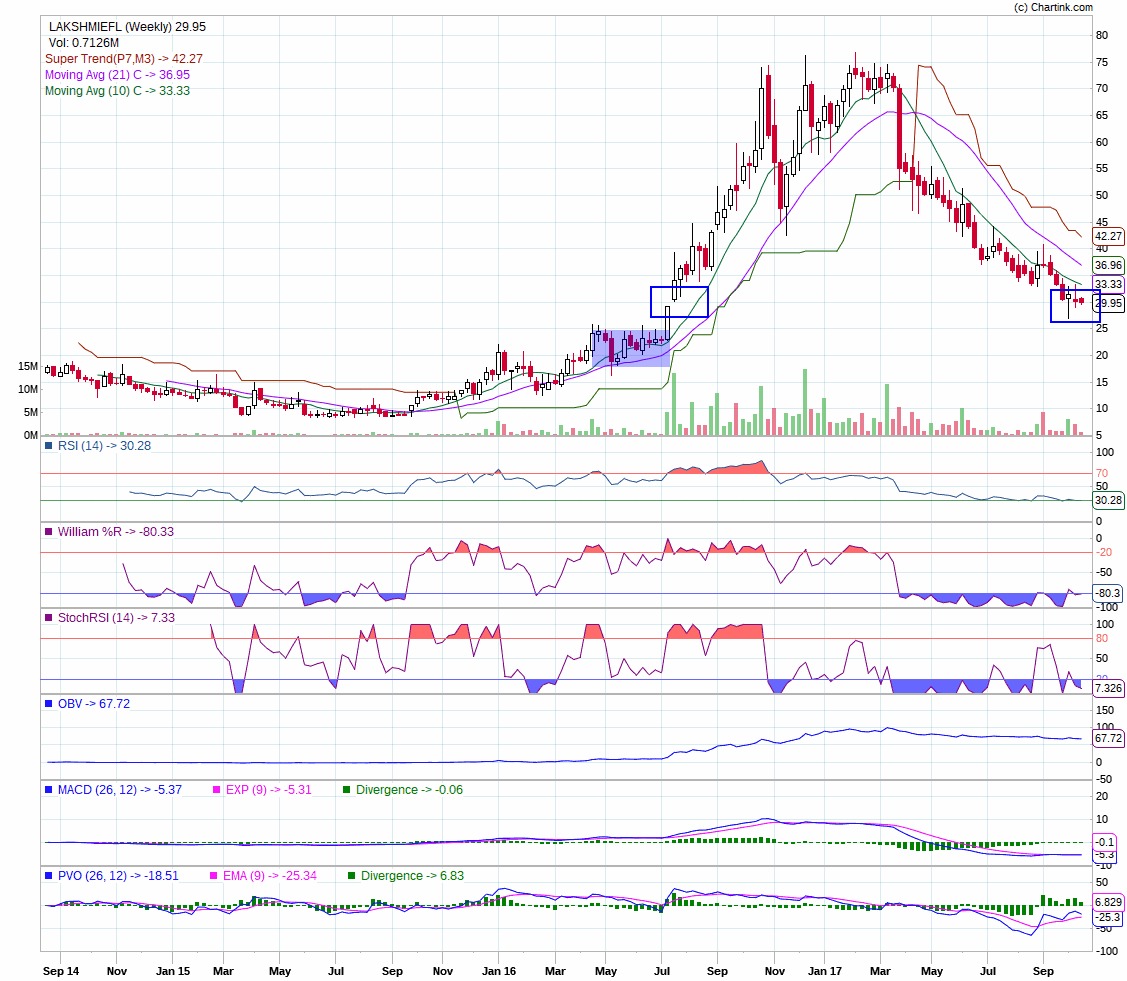The width and height of the screenshot is (1127, 981).
Task: Click the 5M volume axis label
Action: (x=31, y=413)
